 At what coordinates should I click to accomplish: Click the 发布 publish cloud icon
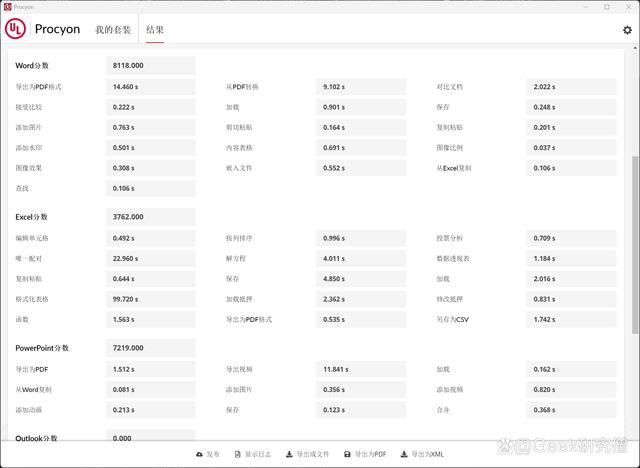click(x=199, y=454)
